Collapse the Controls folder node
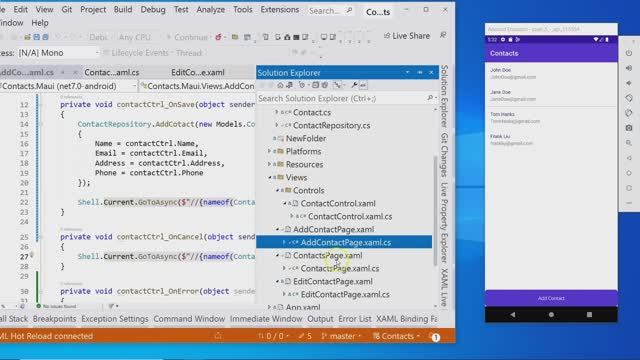640x360 pixels. [x=277, y=191]
